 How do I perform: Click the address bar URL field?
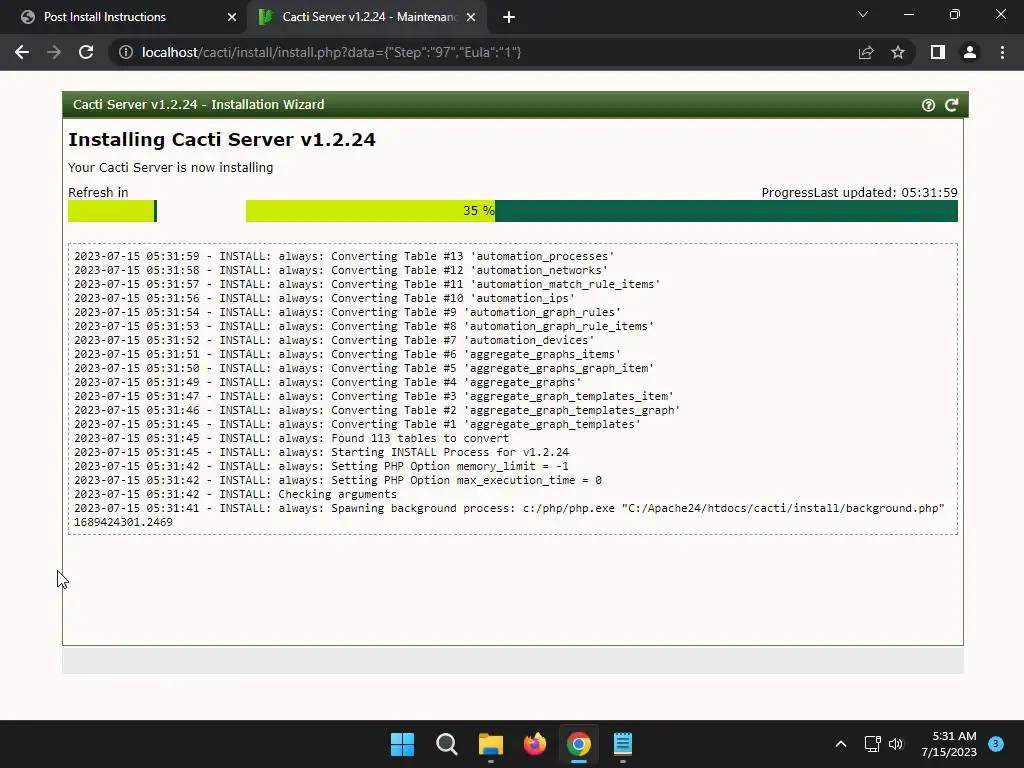click(483, 52)
